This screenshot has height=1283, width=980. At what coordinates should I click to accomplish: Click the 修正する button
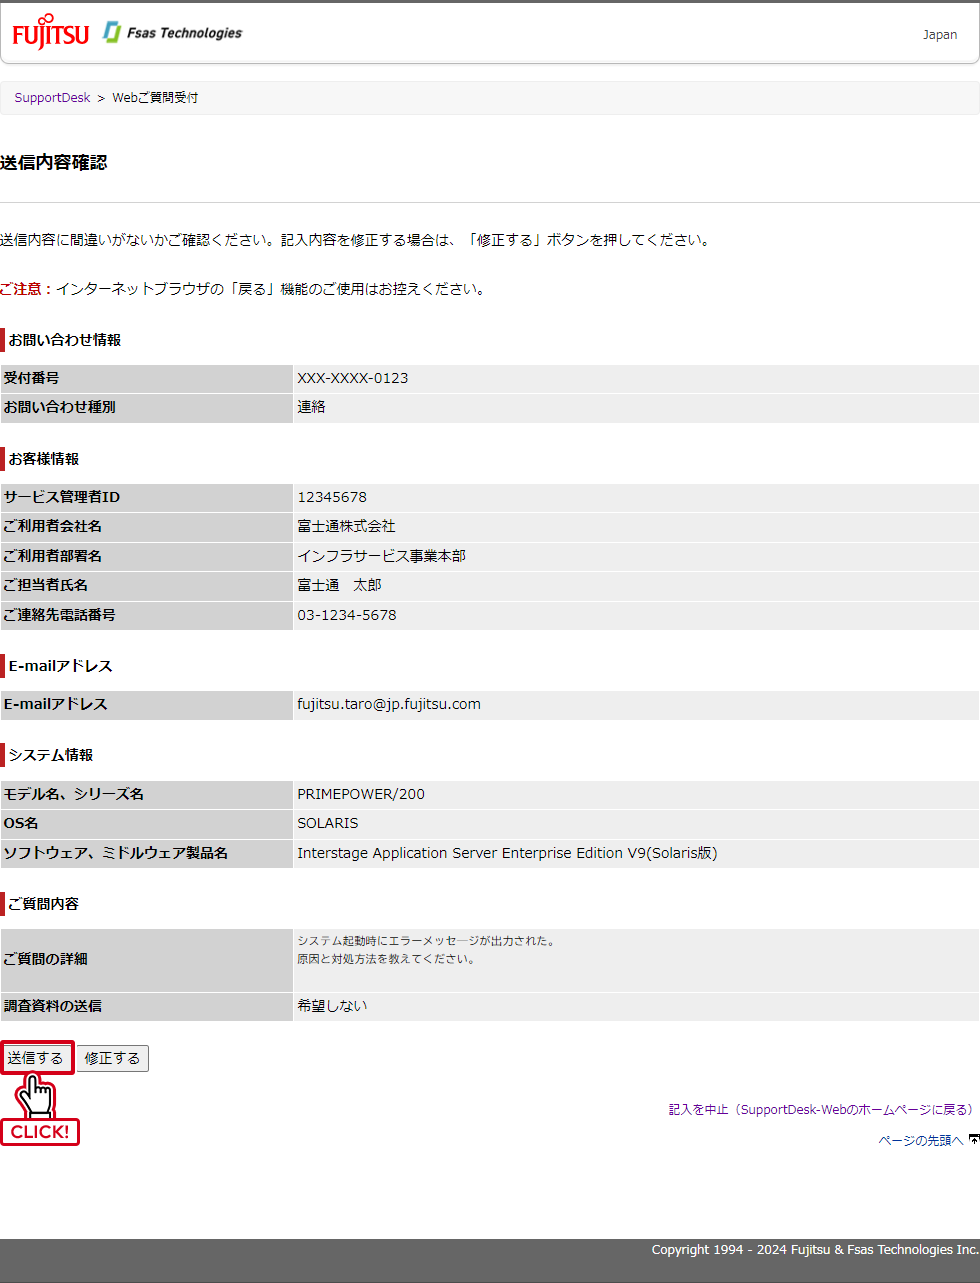click(113, 1058)
